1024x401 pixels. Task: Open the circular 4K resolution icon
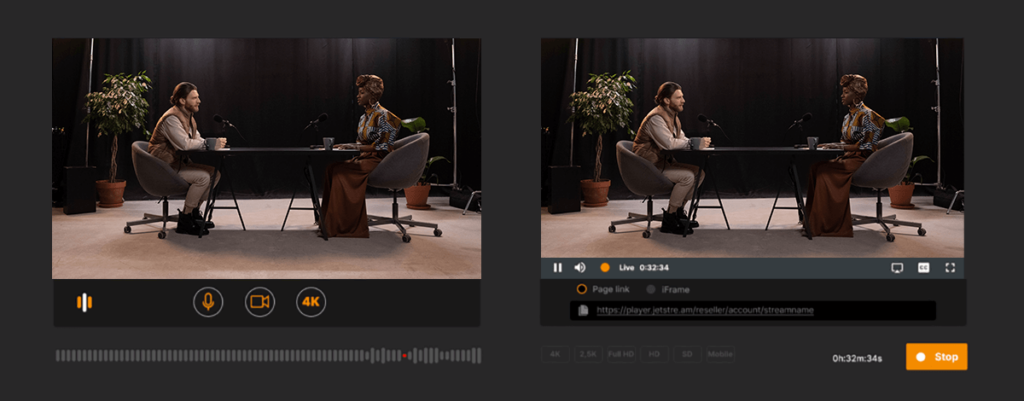pos(311,302)
